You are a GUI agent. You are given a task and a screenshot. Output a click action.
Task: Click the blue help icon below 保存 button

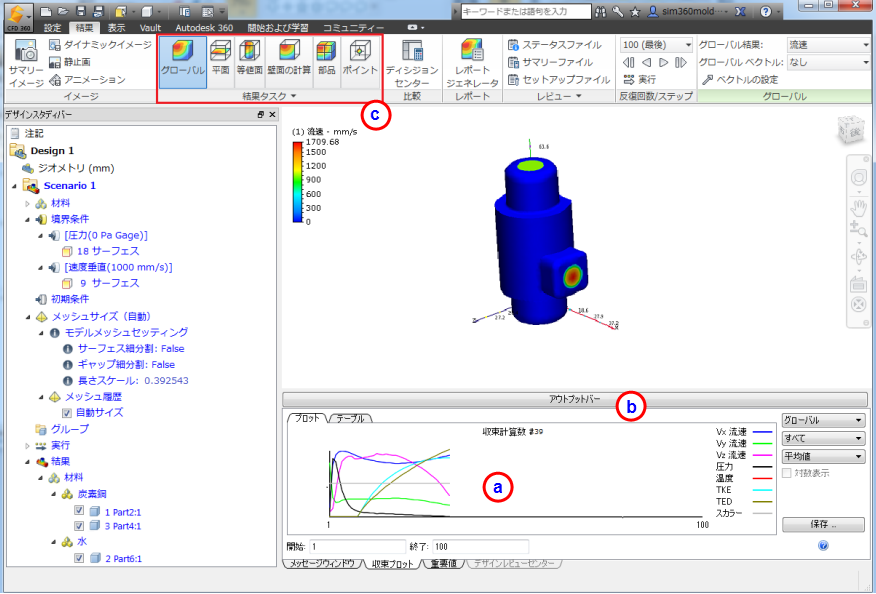(823, 545)
